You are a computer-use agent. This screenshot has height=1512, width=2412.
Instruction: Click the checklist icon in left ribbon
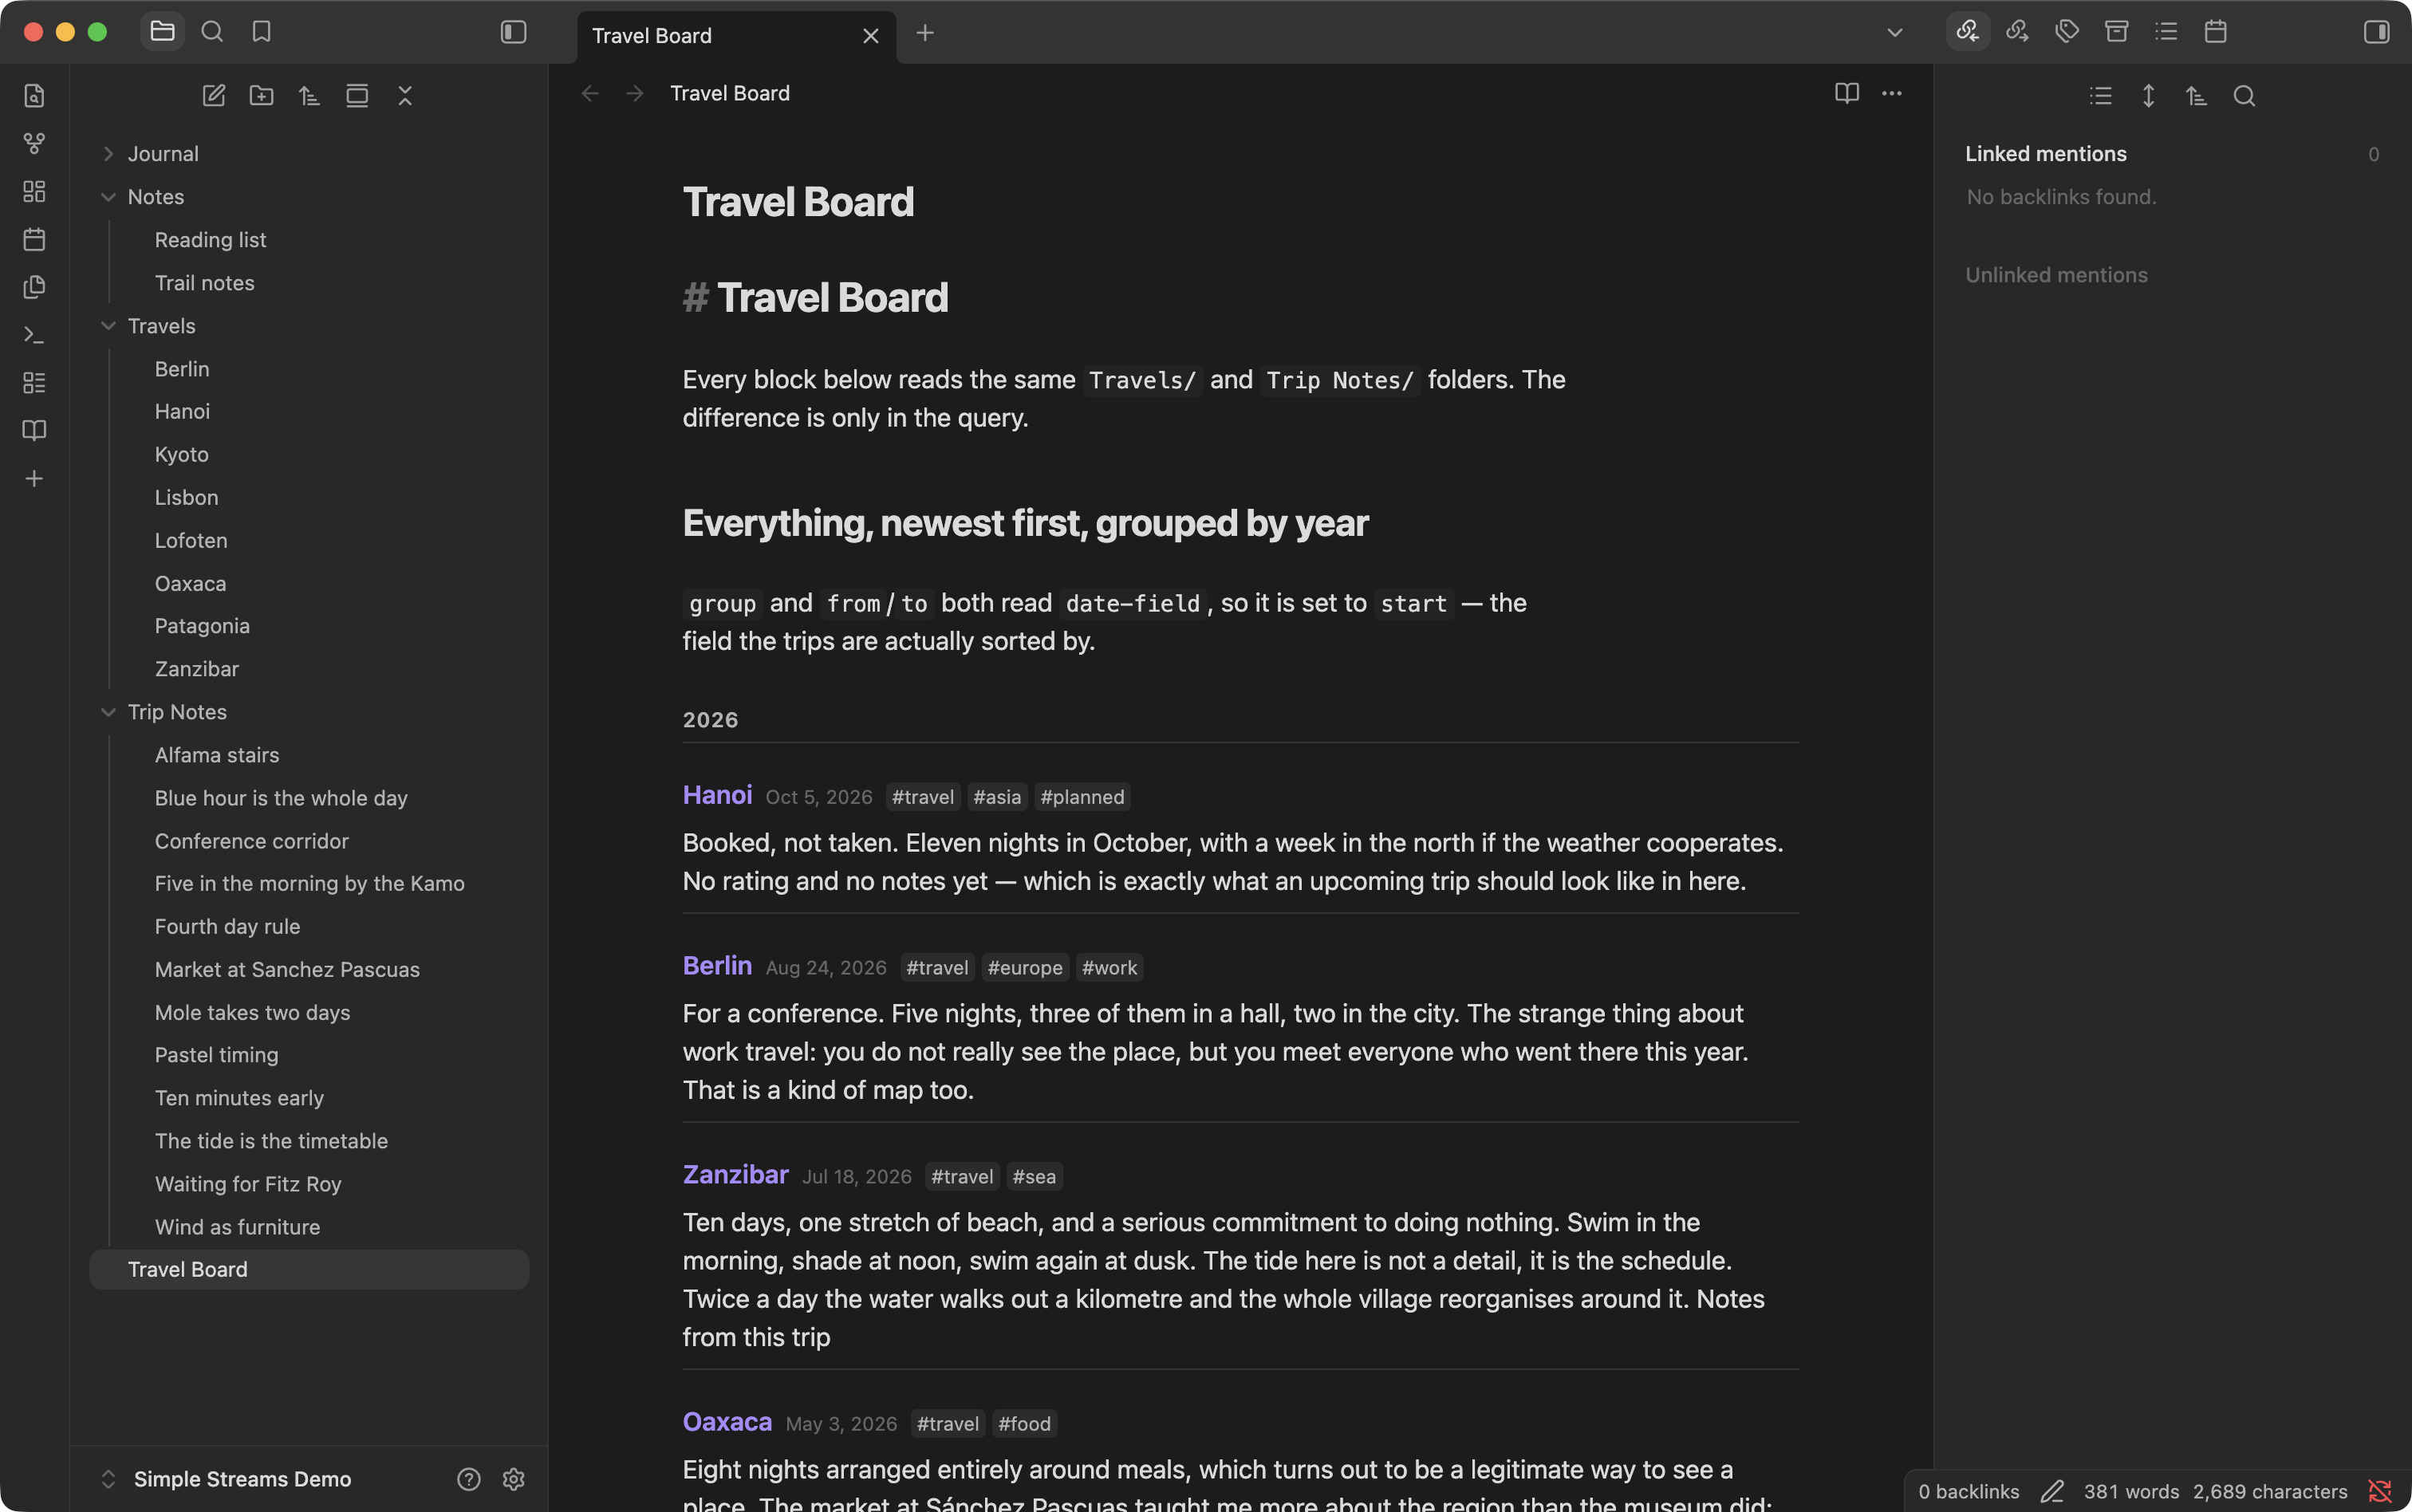click(x=34, y=382)
